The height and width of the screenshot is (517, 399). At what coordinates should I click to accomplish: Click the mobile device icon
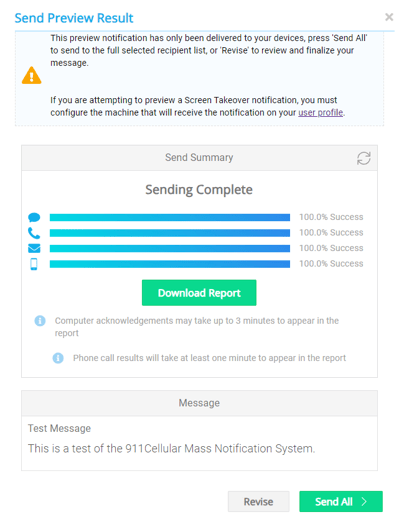click(34, 264)
